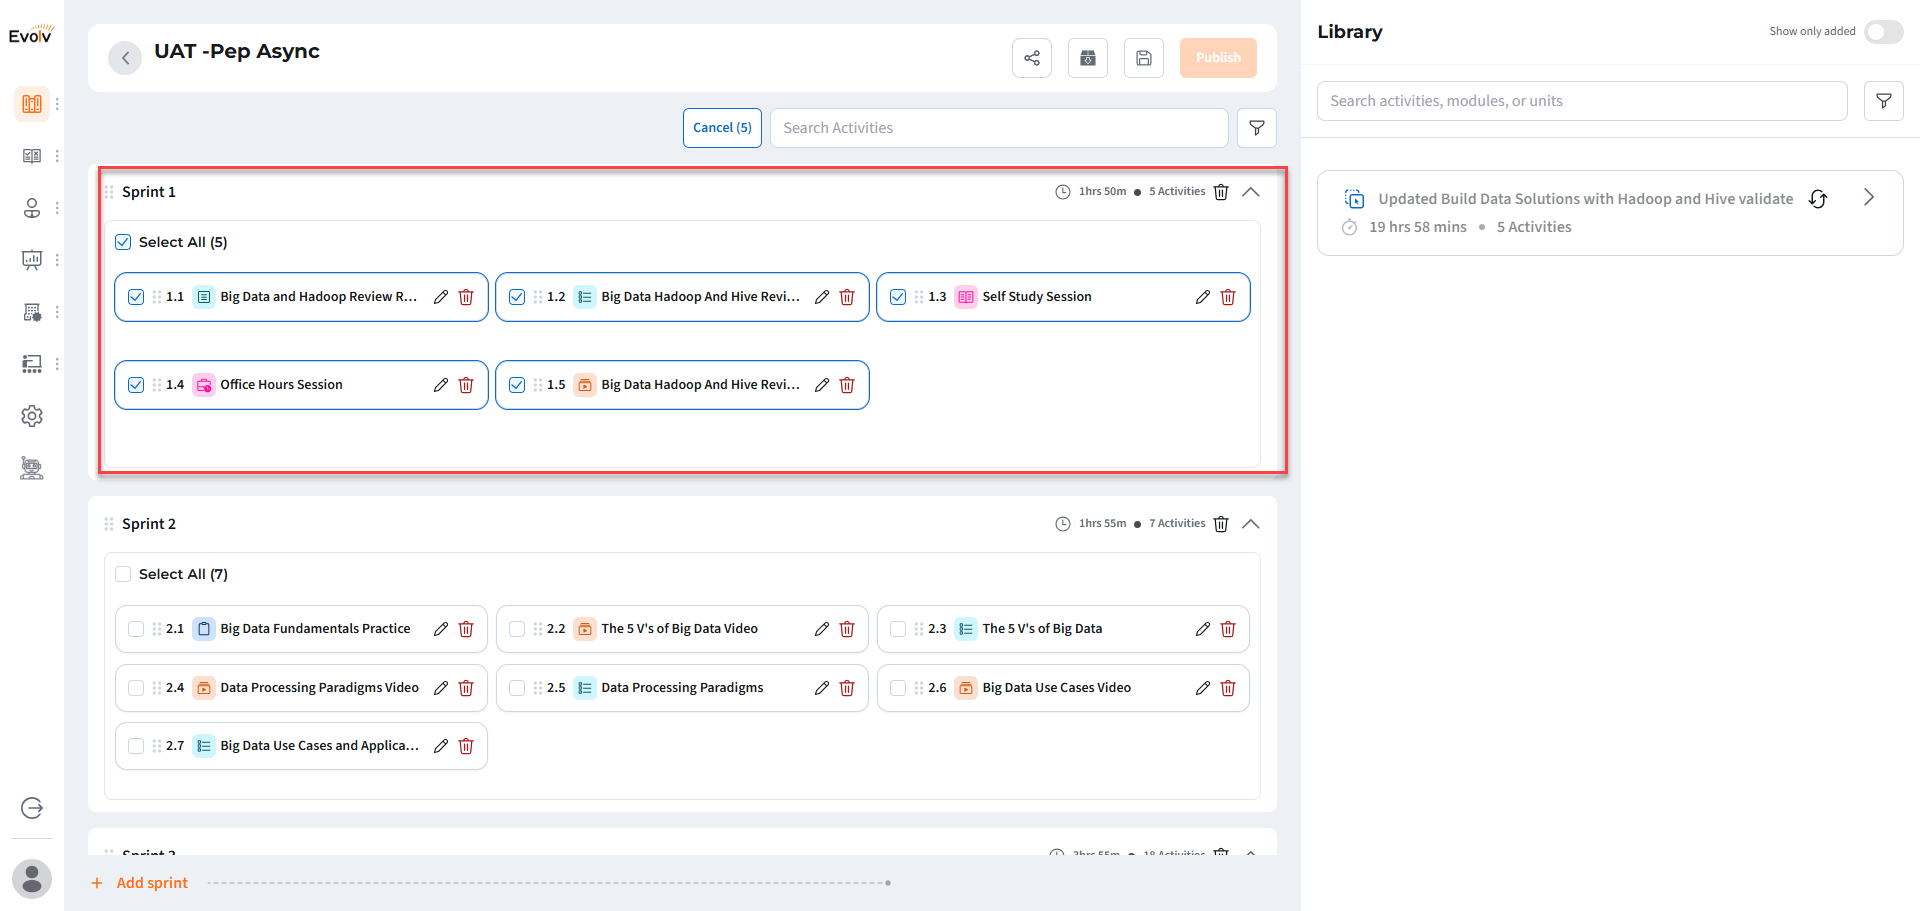This screenshot has height=911, width=1920.
Task: Edit activity 2.7 Big Data Use Cases and Applications
Action: pos(441,746)
